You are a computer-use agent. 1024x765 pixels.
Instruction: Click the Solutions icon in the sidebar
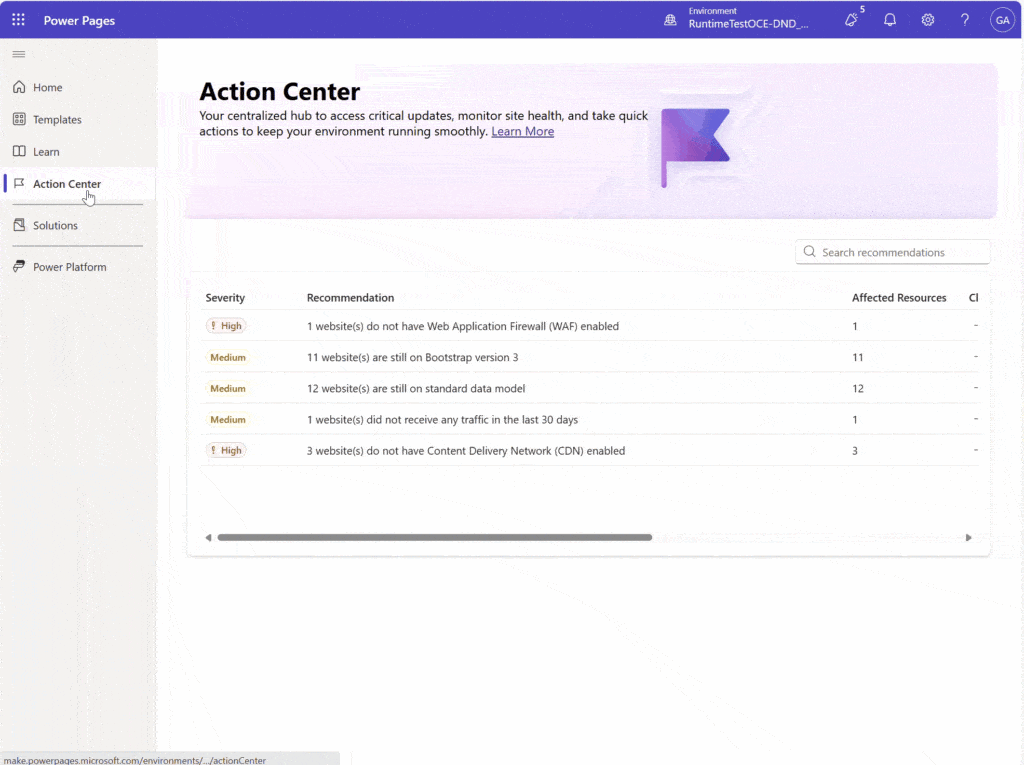19,225
